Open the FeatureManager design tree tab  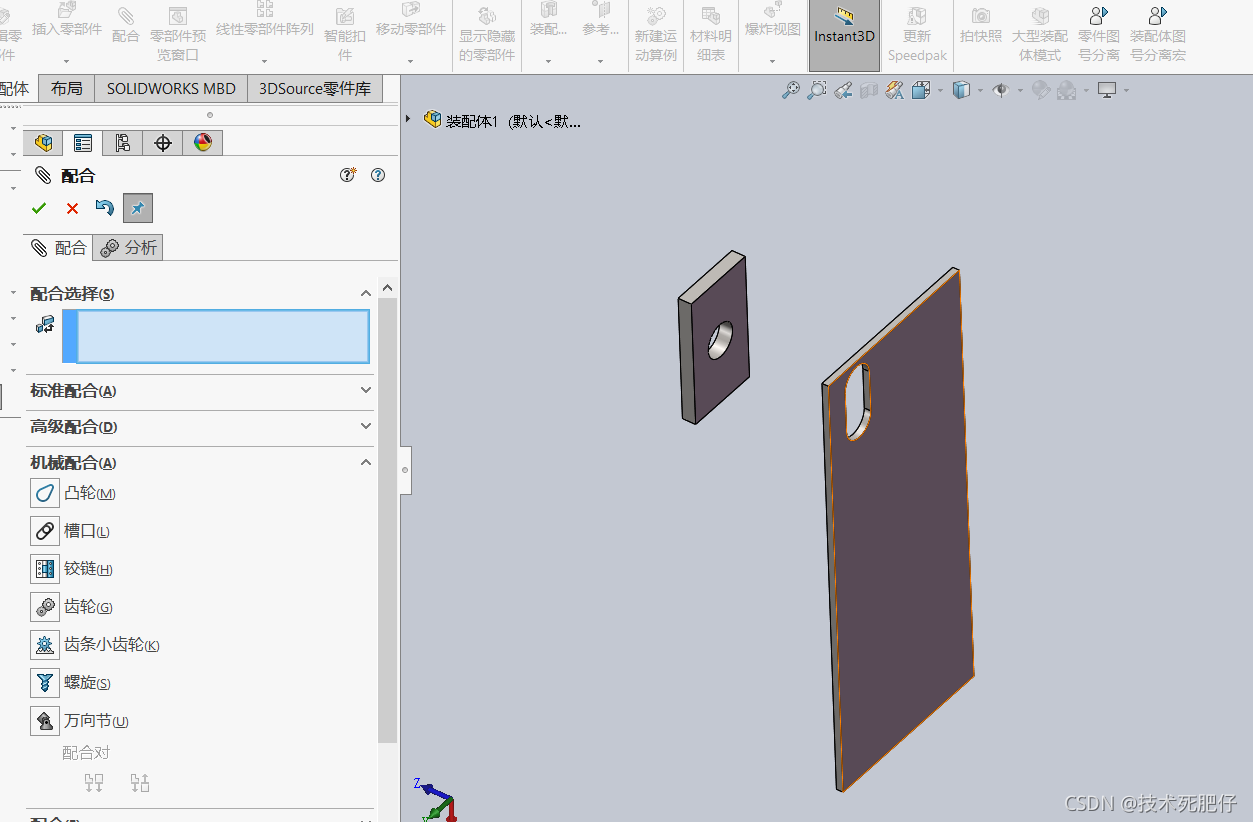click(43, 143)
